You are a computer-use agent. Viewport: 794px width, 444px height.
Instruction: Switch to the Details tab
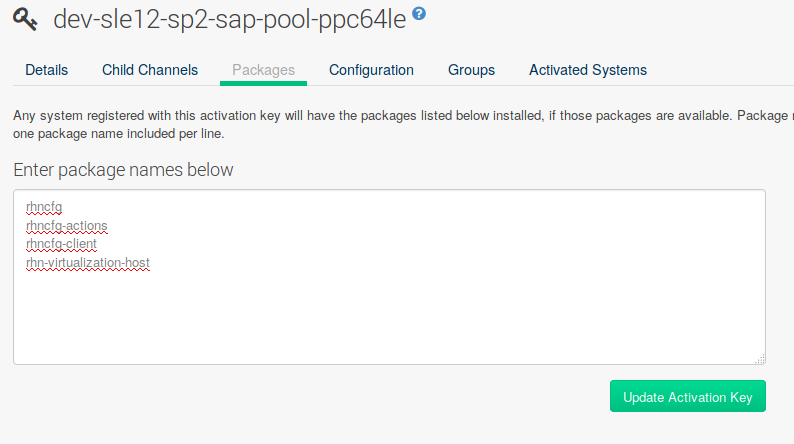click(x=47, y=70)
